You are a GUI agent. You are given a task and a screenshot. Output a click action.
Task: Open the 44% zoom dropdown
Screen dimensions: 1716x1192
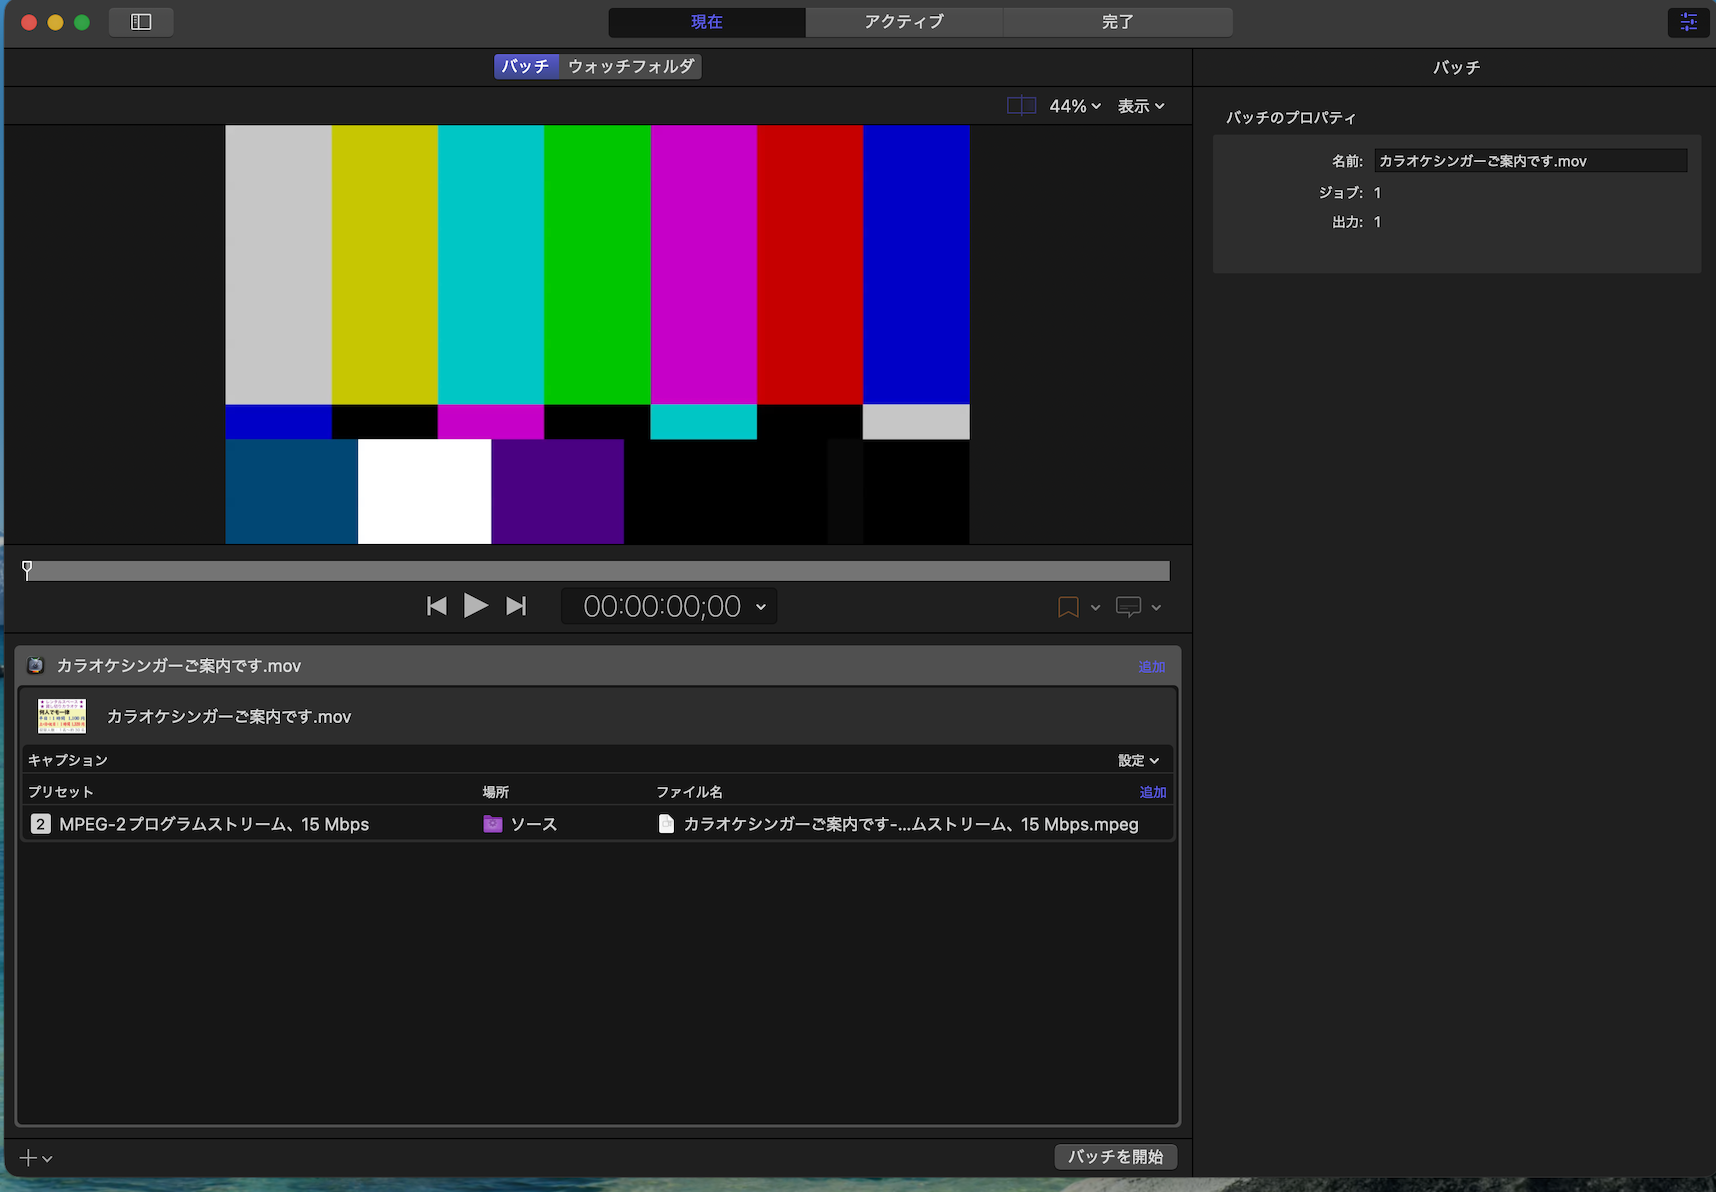[x=1075, y=106]
